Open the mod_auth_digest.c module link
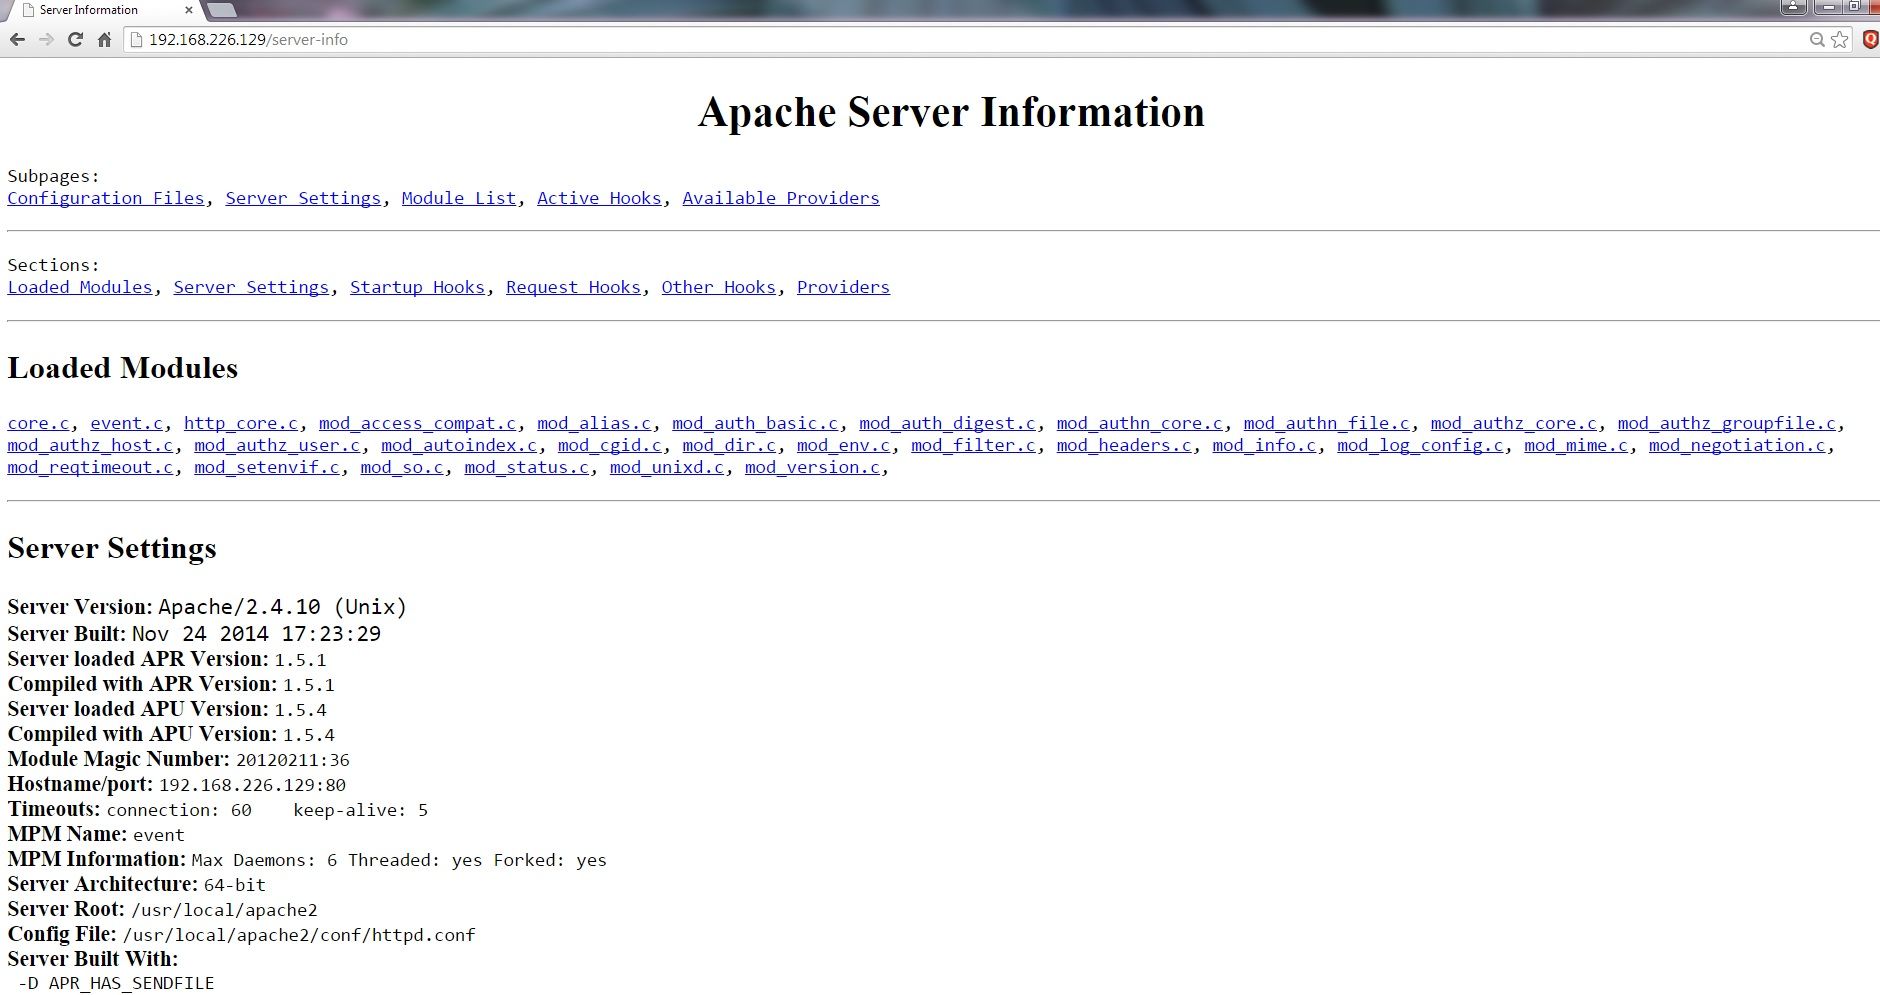The image size is (1880, 995). (948, 423)
